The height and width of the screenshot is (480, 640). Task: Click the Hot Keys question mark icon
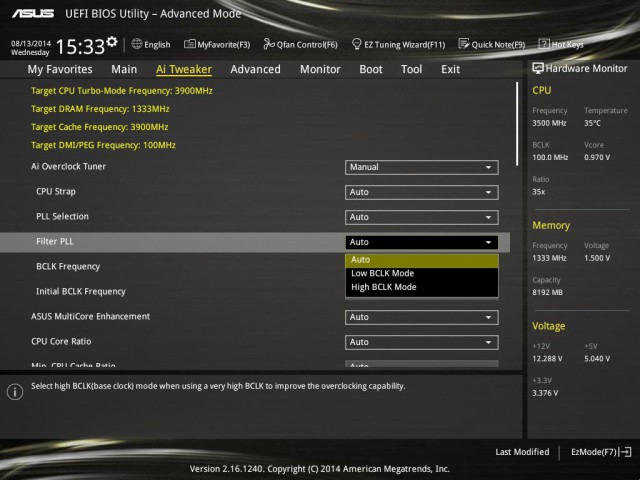point(544,44)
